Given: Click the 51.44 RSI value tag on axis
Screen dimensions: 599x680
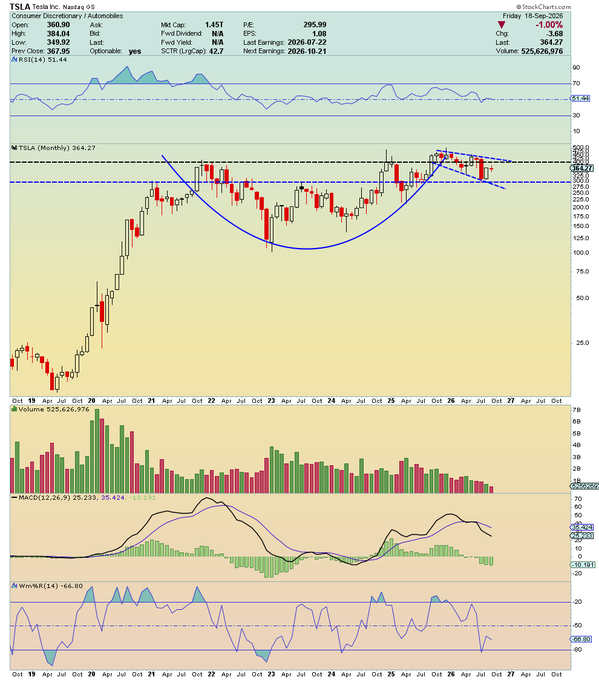Looking at the screenshot, I should point(580,99).
